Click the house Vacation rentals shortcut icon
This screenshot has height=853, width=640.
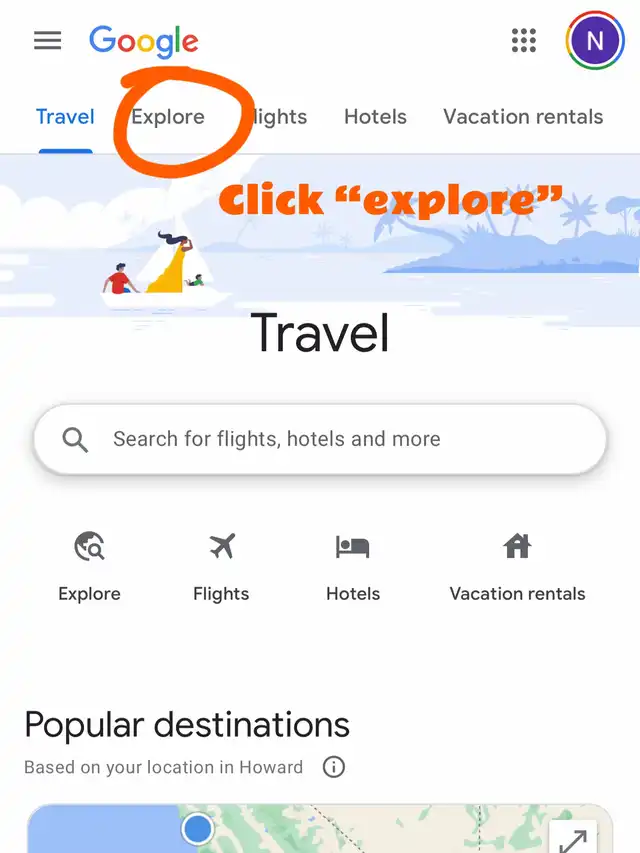click(517, 546)
